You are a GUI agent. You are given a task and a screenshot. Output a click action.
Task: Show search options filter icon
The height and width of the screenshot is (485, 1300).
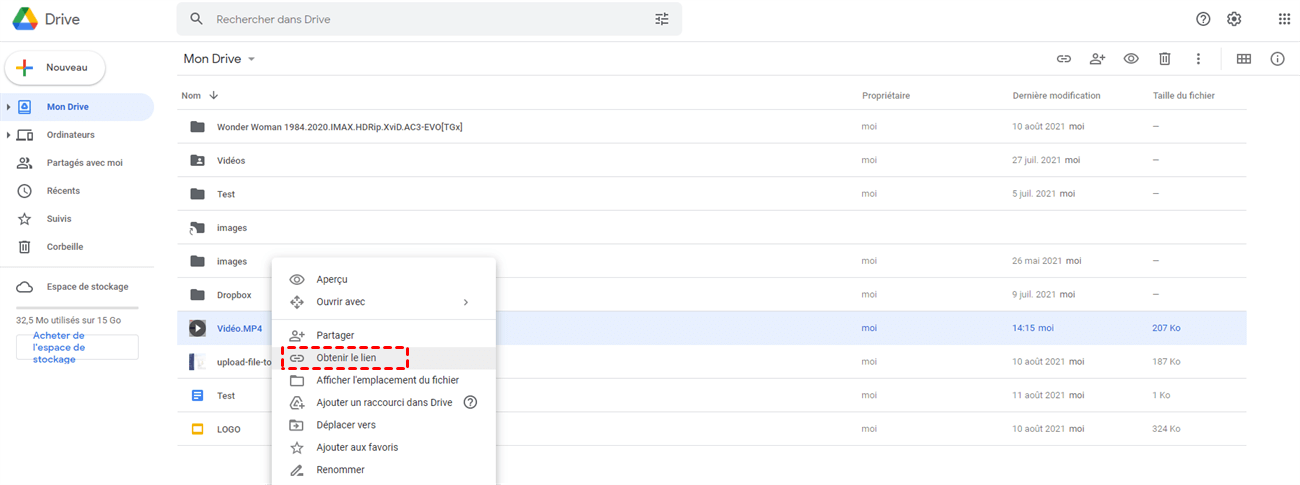pos(662,19)
